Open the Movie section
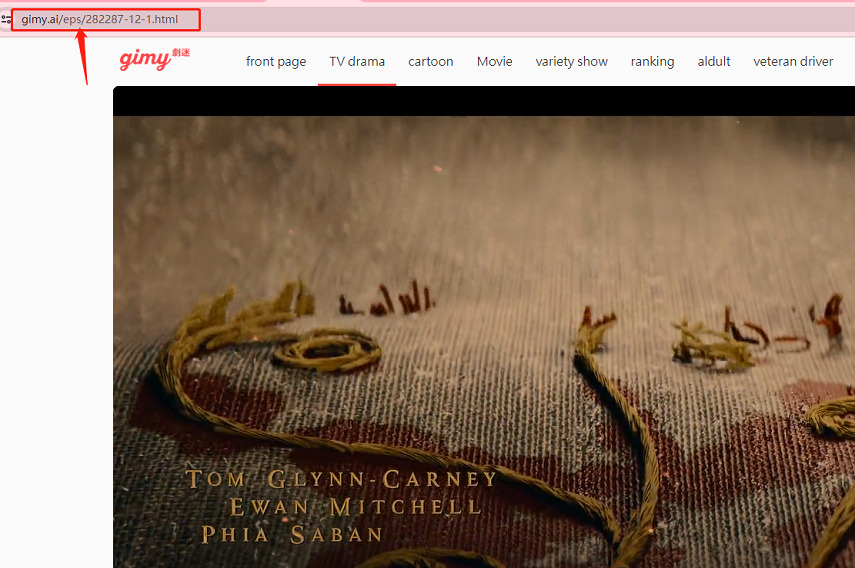The width and height of the screenshot is (855, 568). coord(495,62)
